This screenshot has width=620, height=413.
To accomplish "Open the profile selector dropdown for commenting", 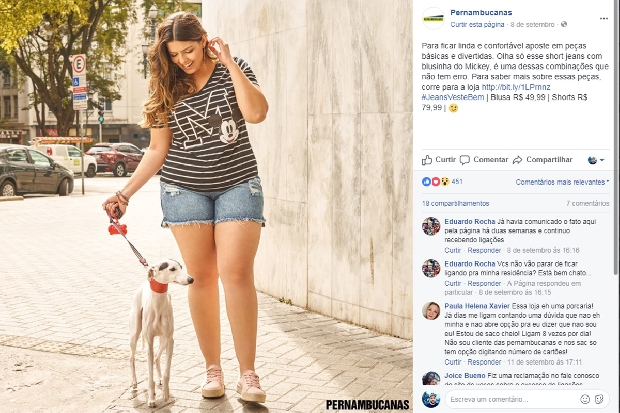I will [596, 160].
